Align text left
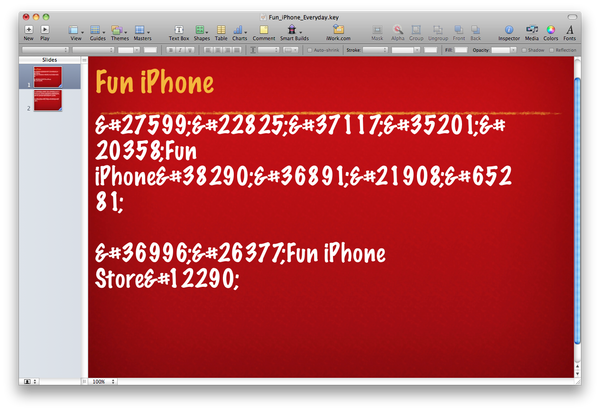Viewport: 600px width, 411px height. [x=208, y=50]
